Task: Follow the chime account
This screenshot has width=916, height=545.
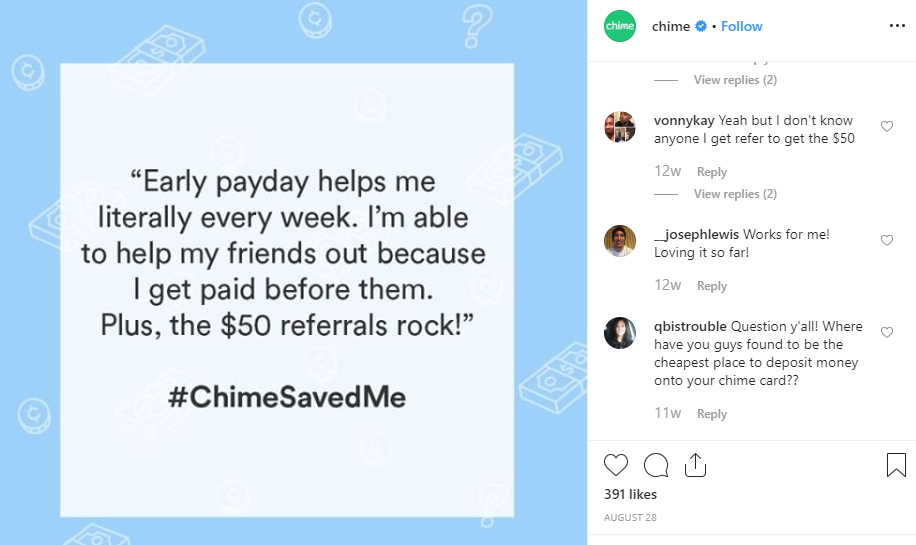Action: click(x=741, y=26)
